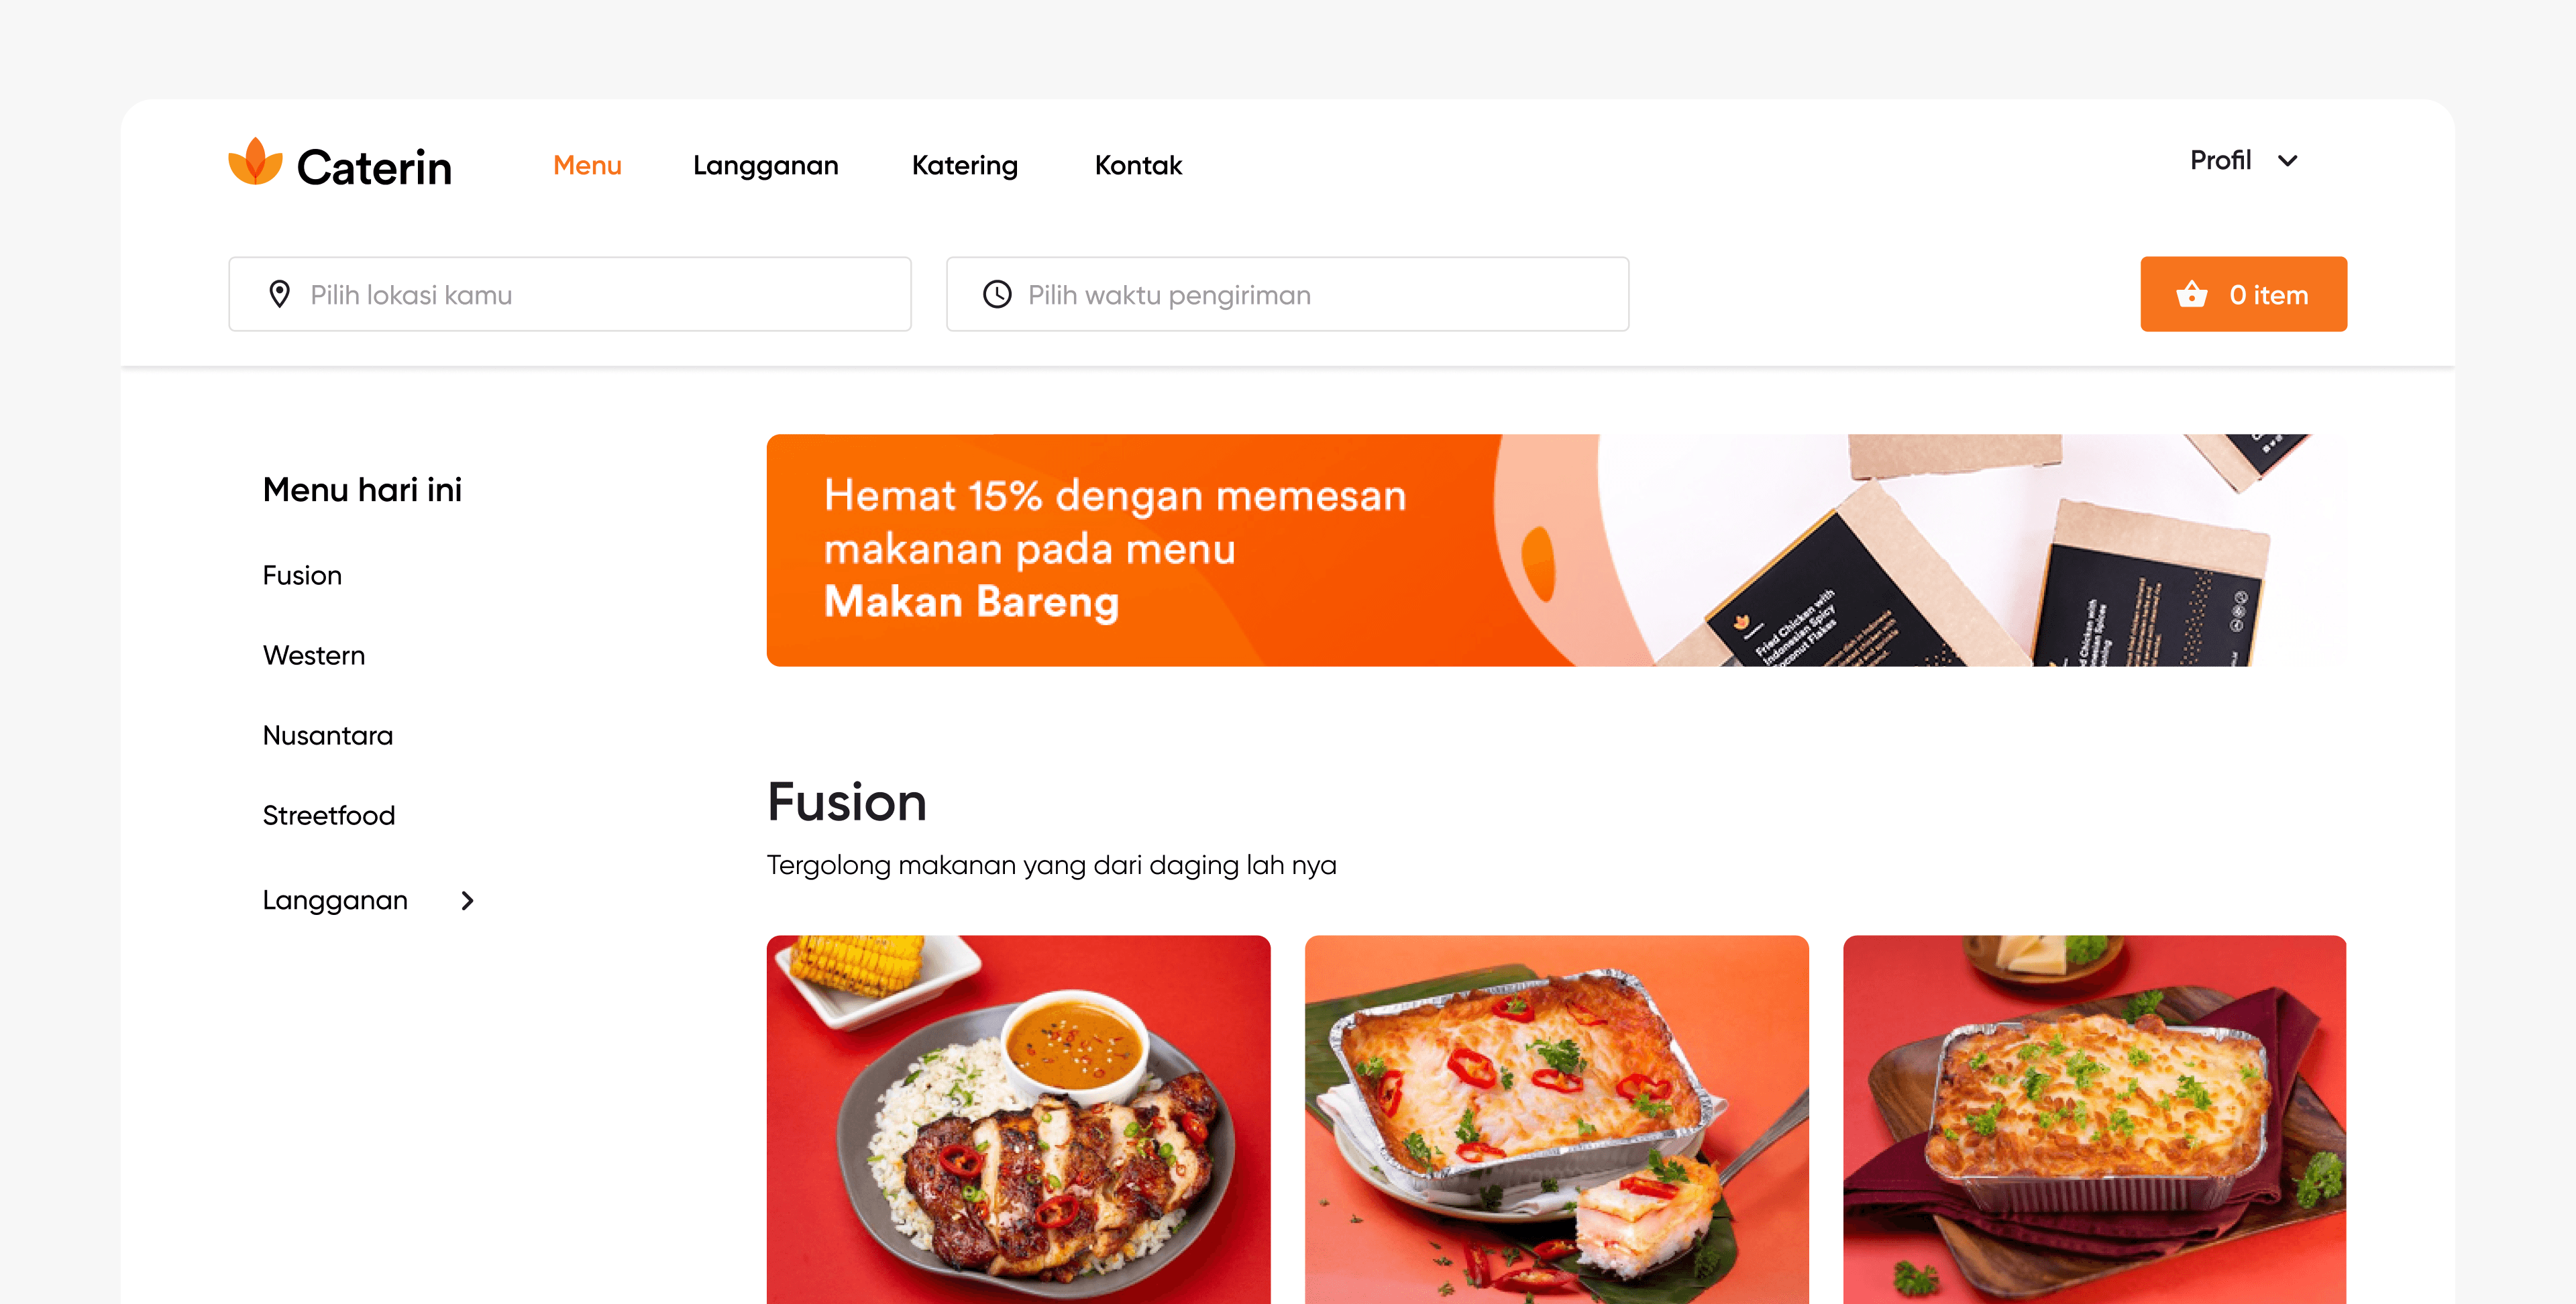Screen dimensions: 2576x1304
Task: Focus the Pilih waktu pengiriman field
Action: click(1287, 294)
